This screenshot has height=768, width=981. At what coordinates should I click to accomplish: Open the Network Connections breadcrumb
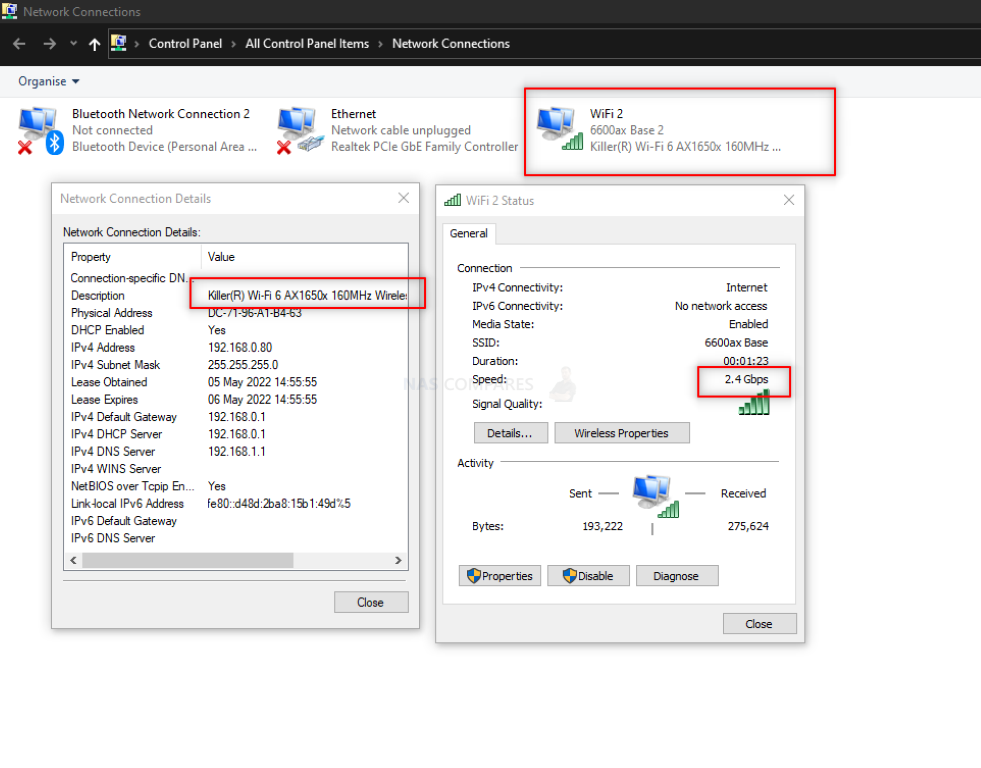coord(451,44)
